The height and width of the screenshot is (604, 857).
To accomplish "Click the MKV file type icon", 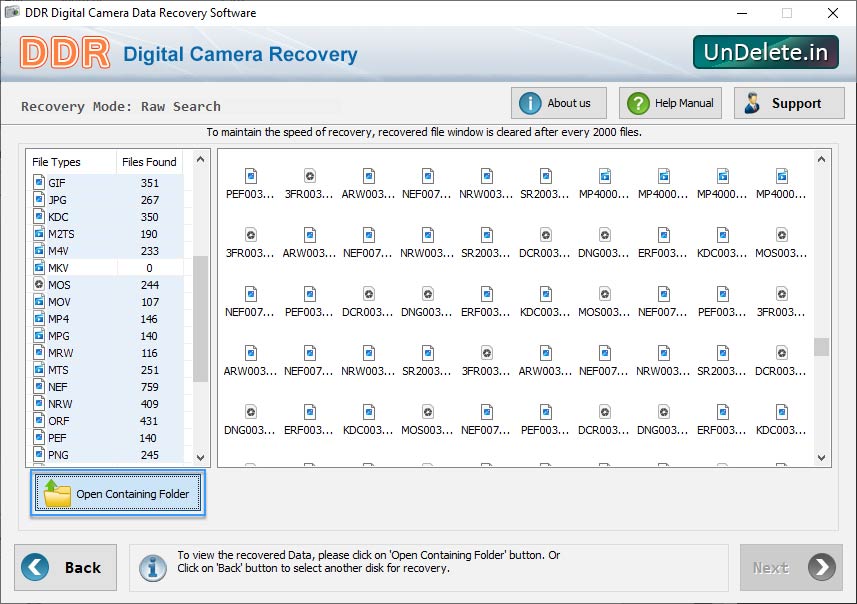I will coord(39,267).
